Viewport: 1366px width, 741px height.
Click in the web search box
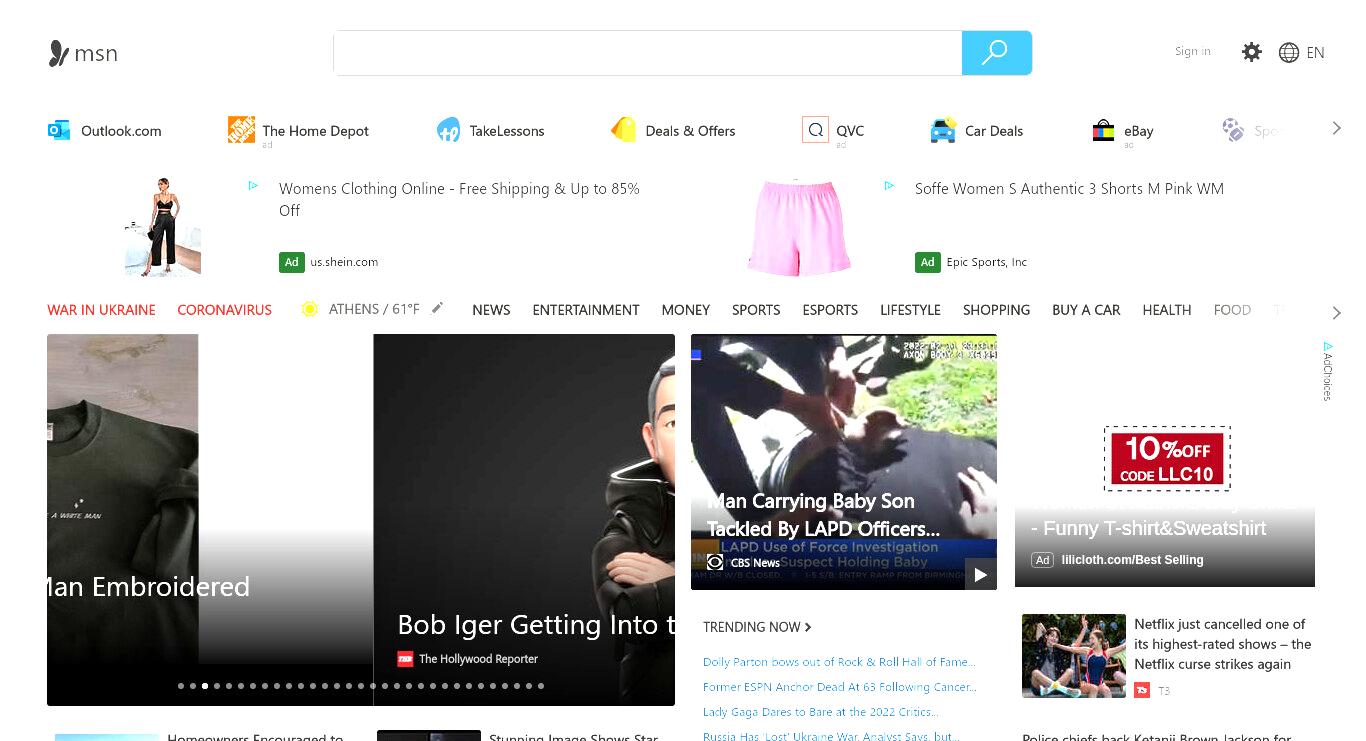648,53
